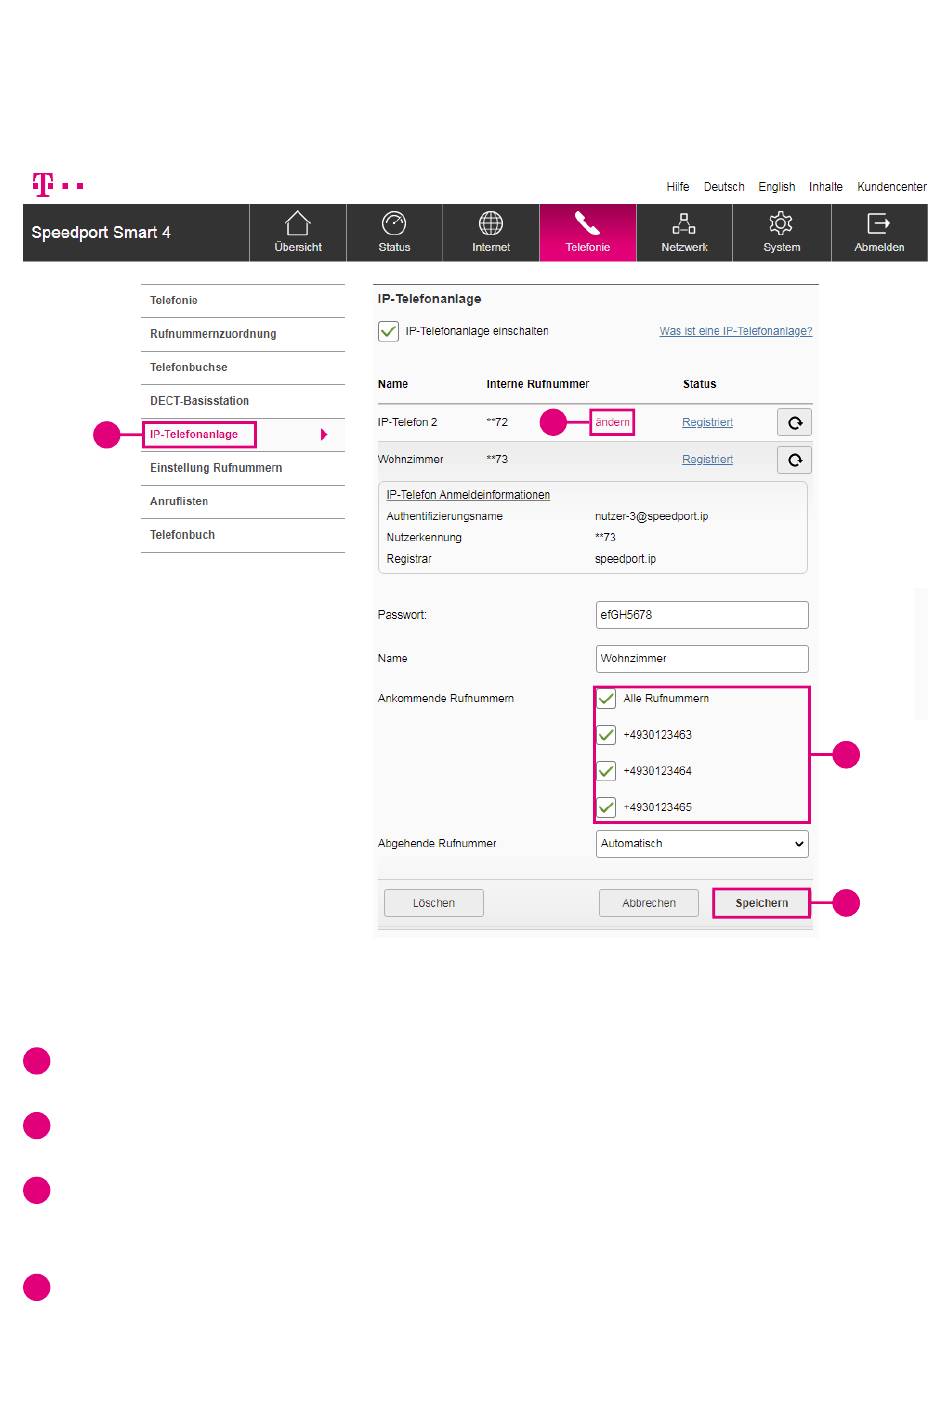Open Hilfe link at top

[x=678, y=187]
